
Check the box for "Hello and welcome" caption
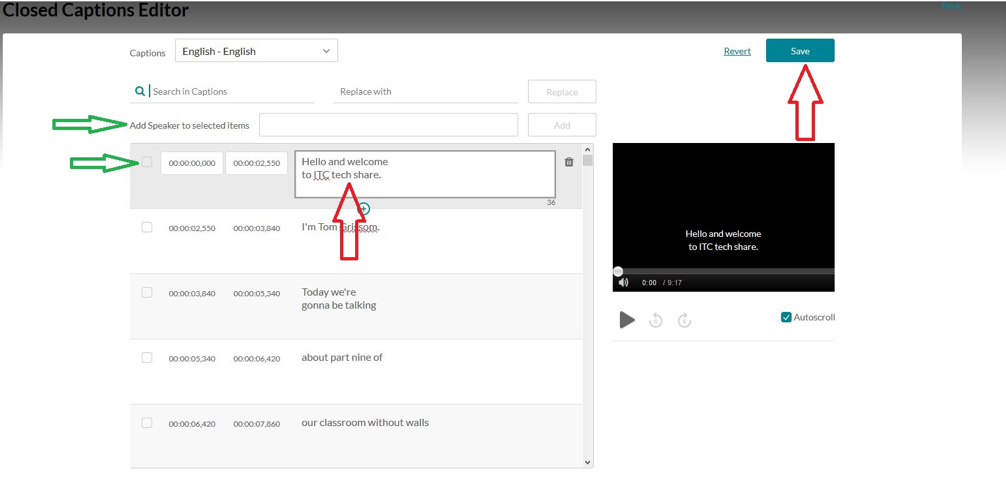pyautogui.click(x=147, y=162)
